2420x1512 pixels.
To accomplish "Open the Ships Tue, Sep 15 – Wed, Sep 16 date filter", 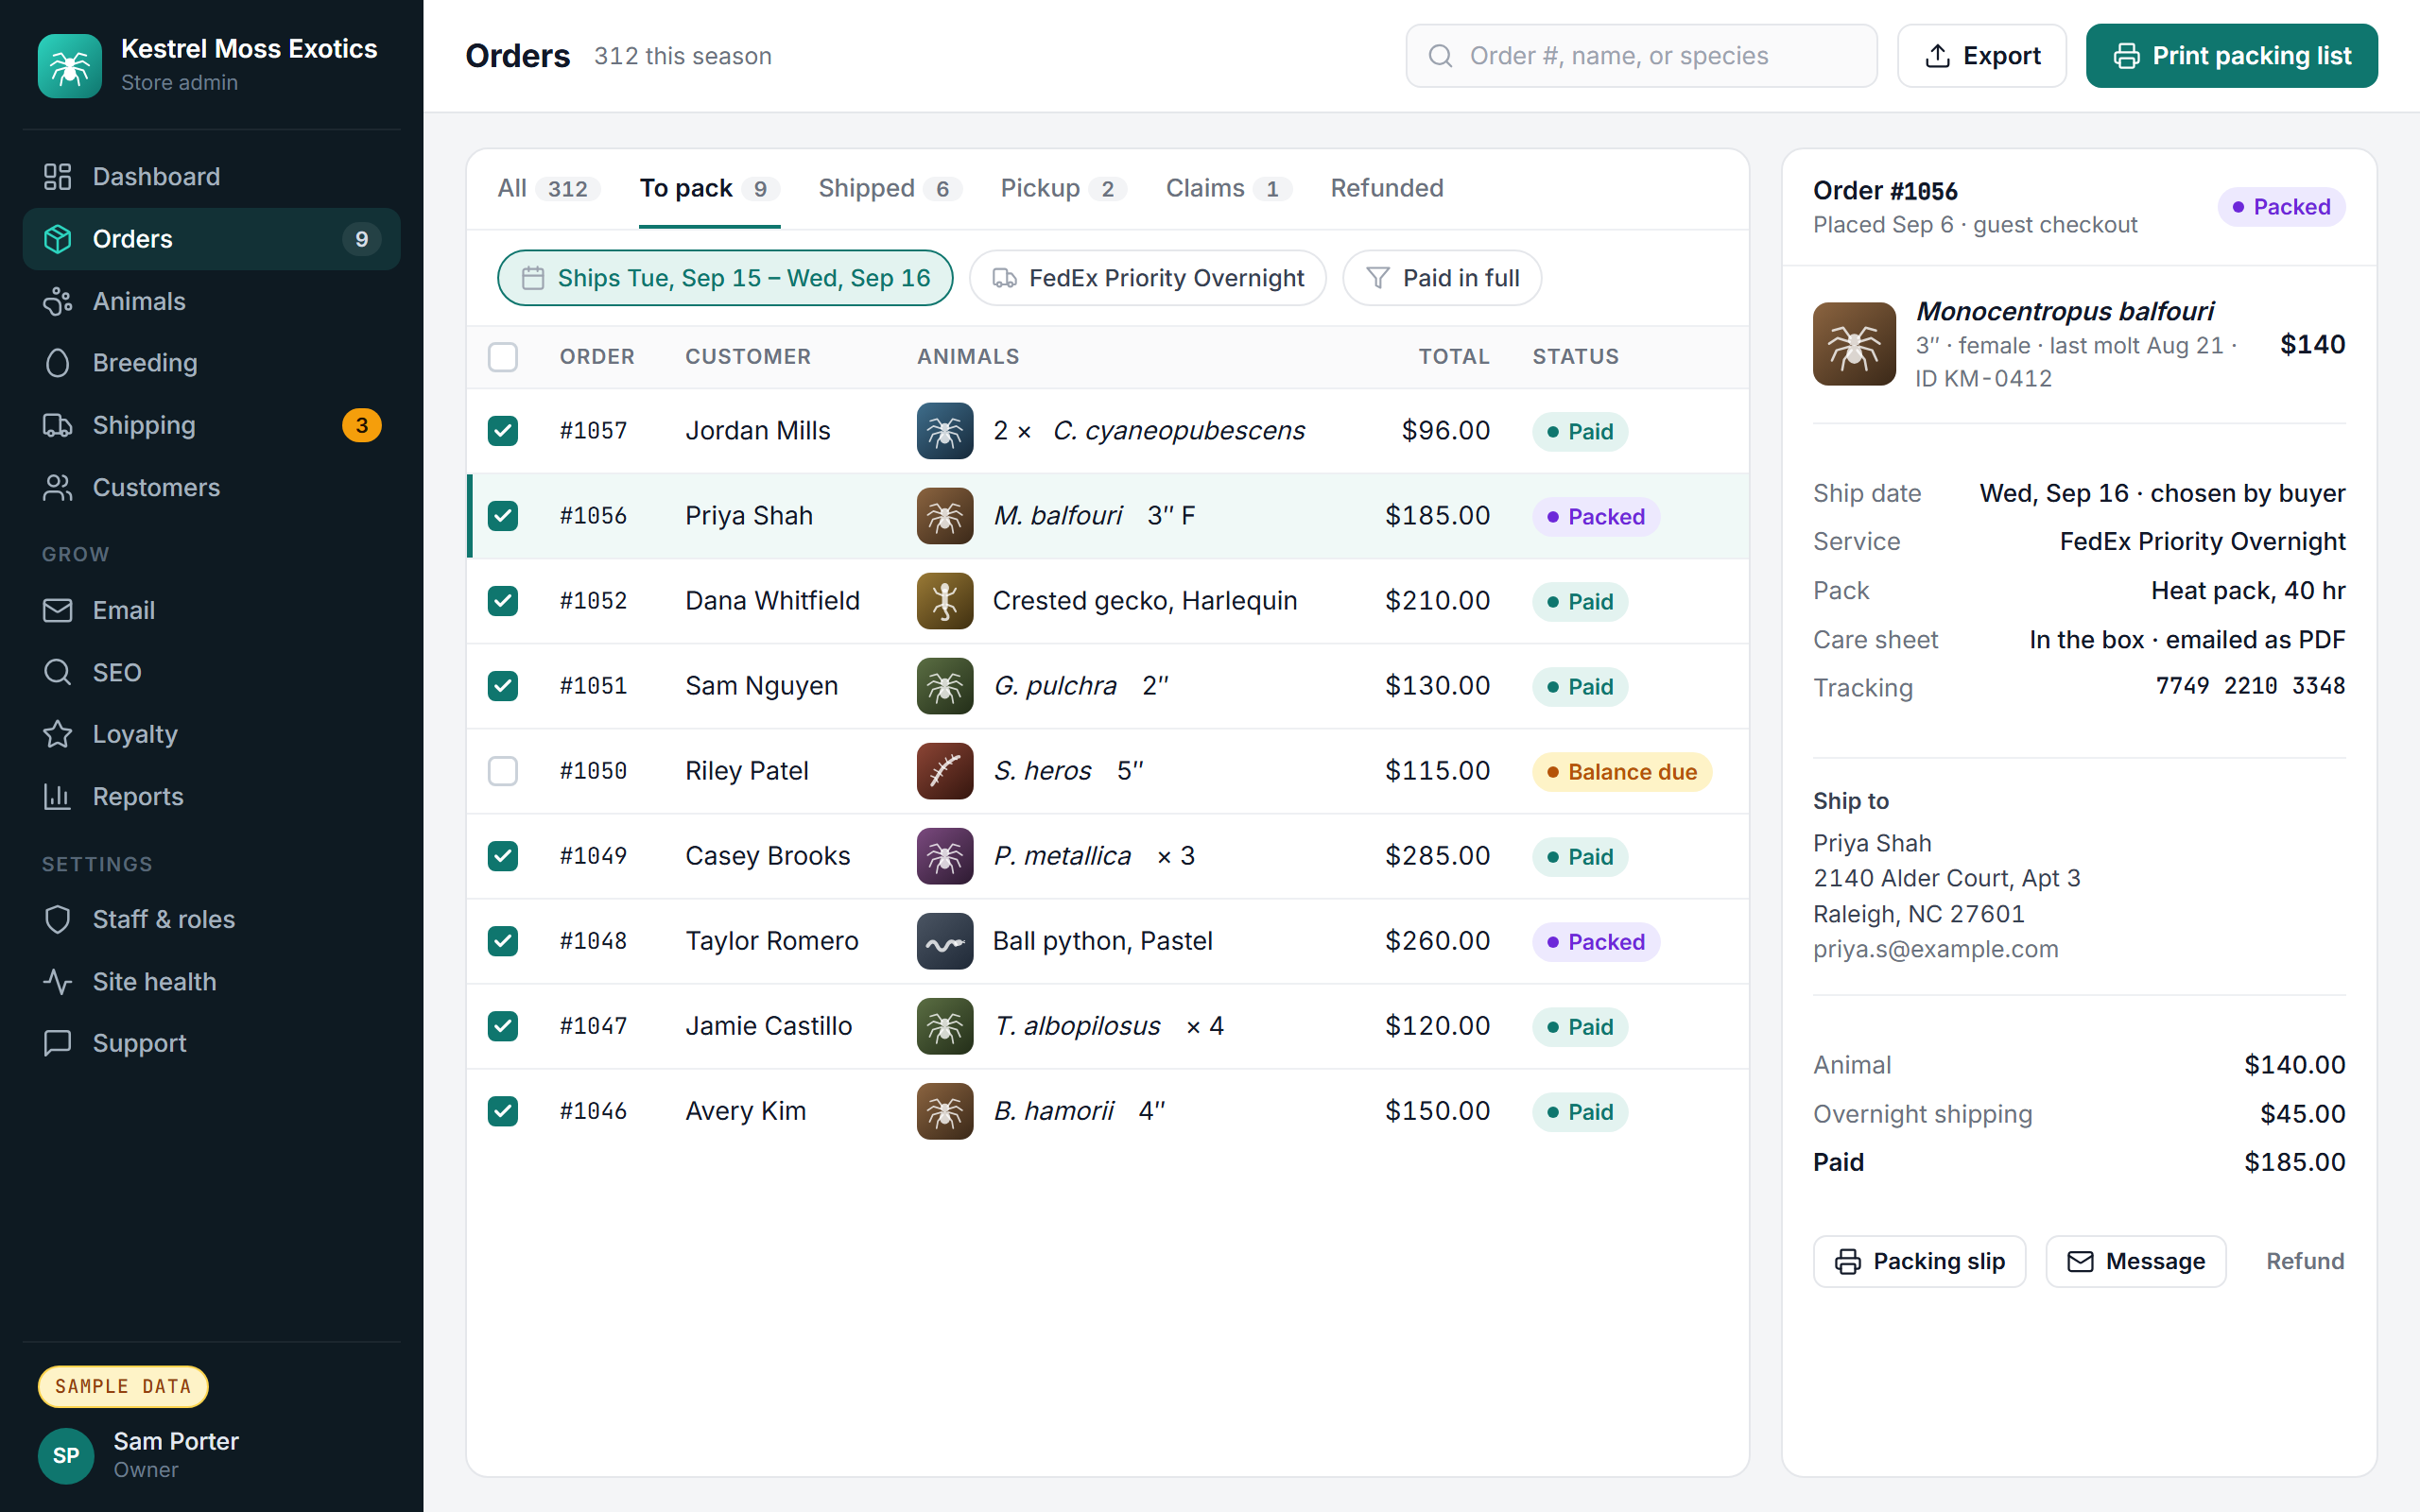I will point(725,278).
